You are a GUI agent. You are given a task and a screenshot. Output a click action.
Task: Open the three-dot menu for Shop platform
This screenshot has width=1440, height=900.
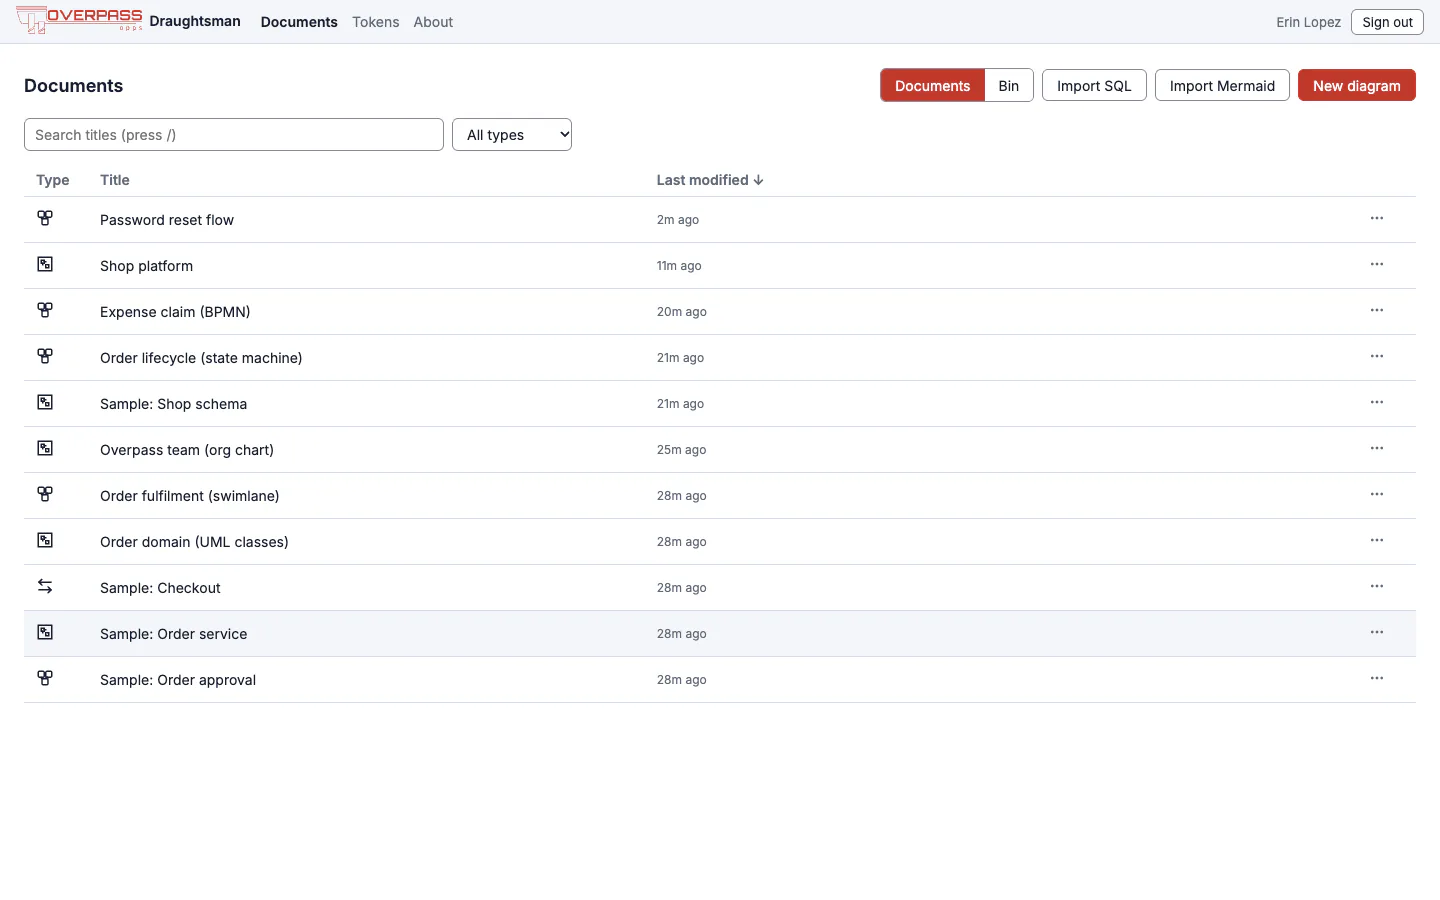point(1377,264)
